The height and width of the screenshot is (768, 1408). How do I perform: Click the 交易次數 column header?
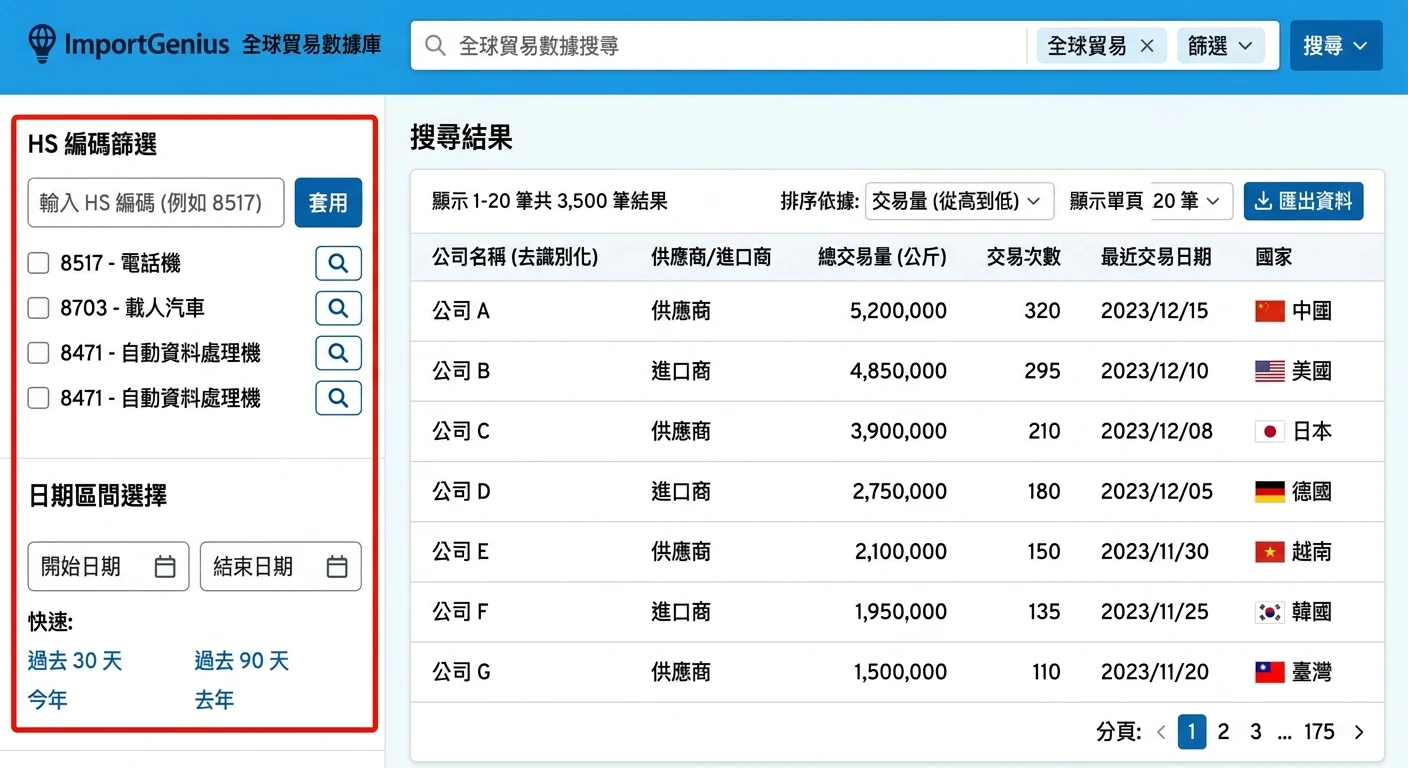(1023, 257)
